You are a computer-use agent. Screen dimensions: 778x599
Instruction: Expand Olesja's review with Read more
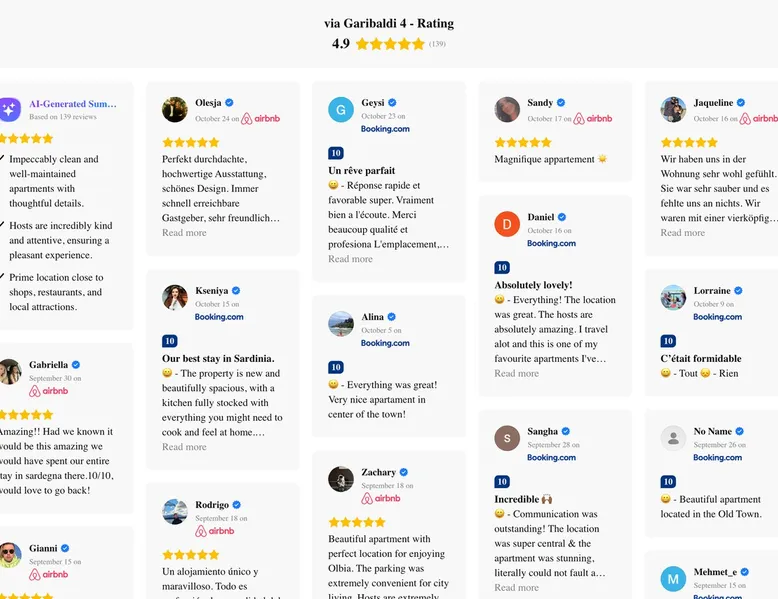[x=184, y=233]
